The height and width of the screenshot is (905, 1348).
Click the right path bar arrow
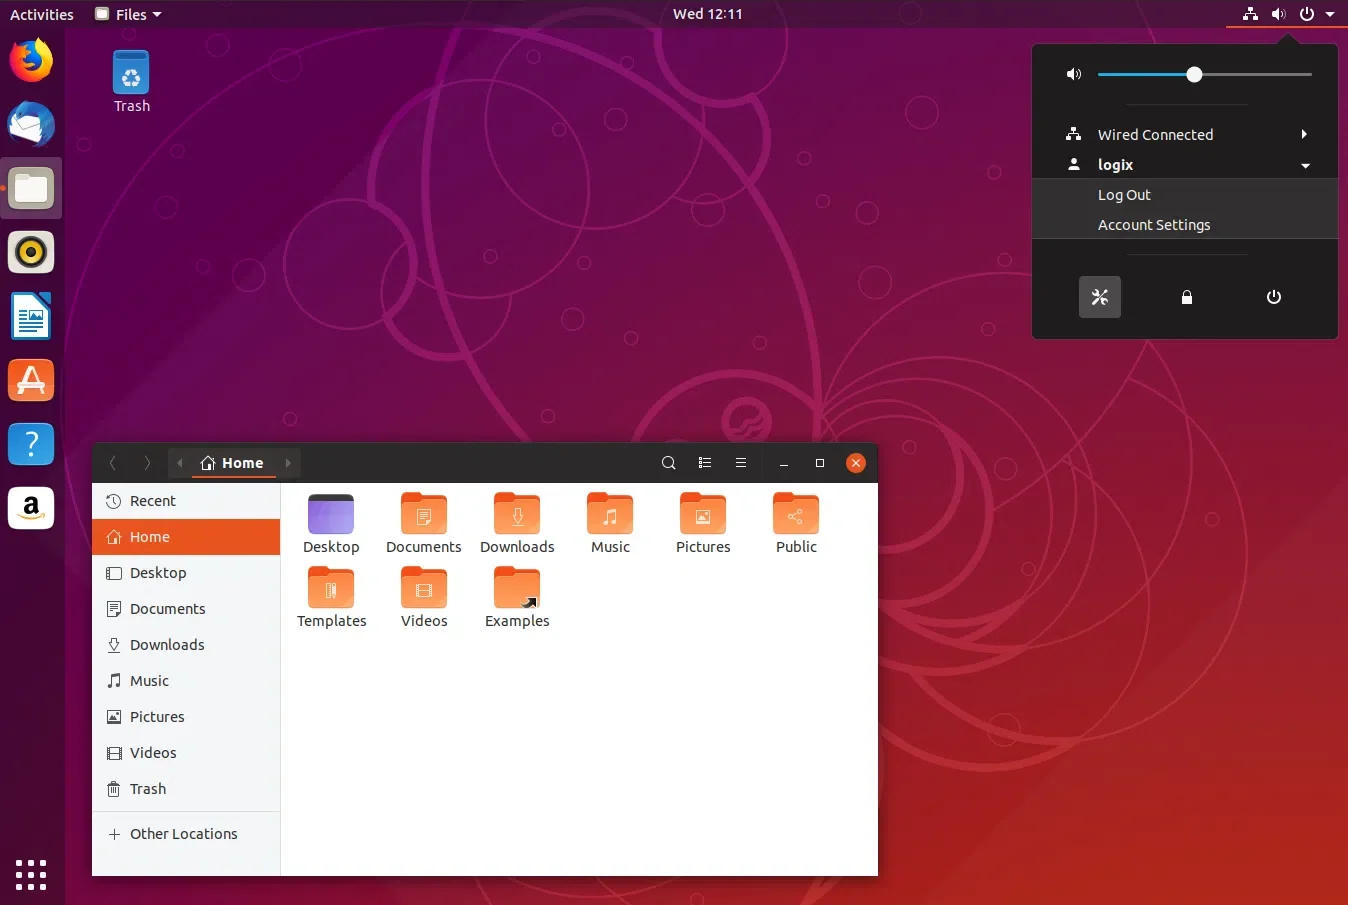pyautogui.click(x=288, y=463)
